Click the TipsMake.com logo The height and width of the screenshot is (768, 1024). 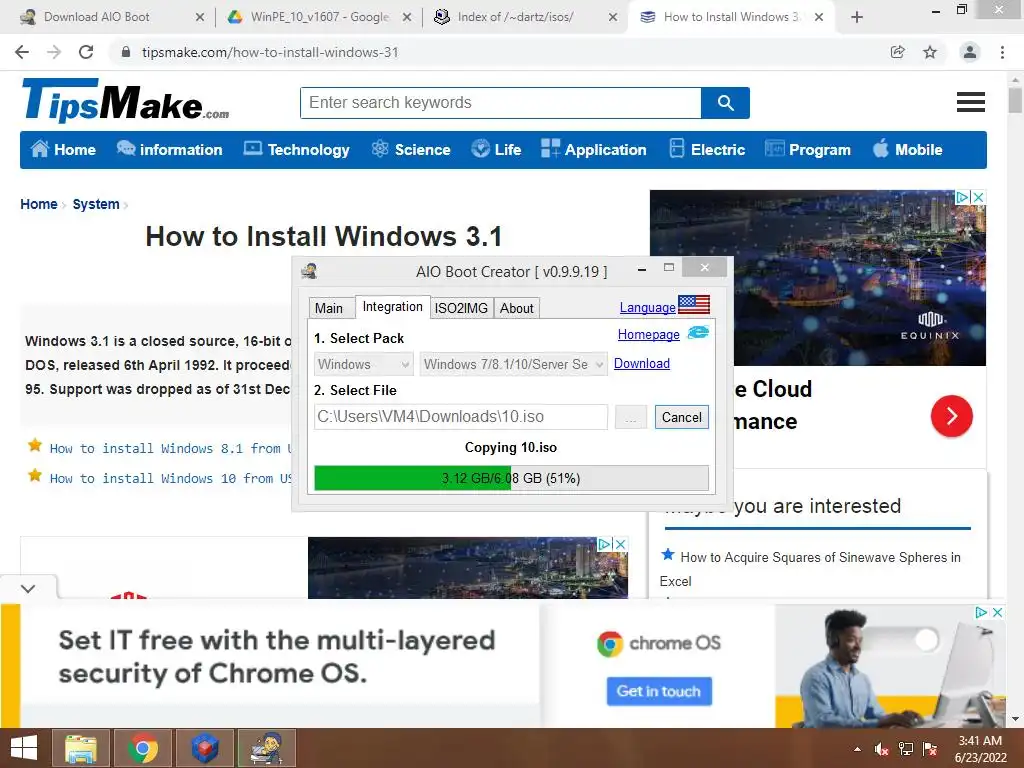click(x=125, y=101)
